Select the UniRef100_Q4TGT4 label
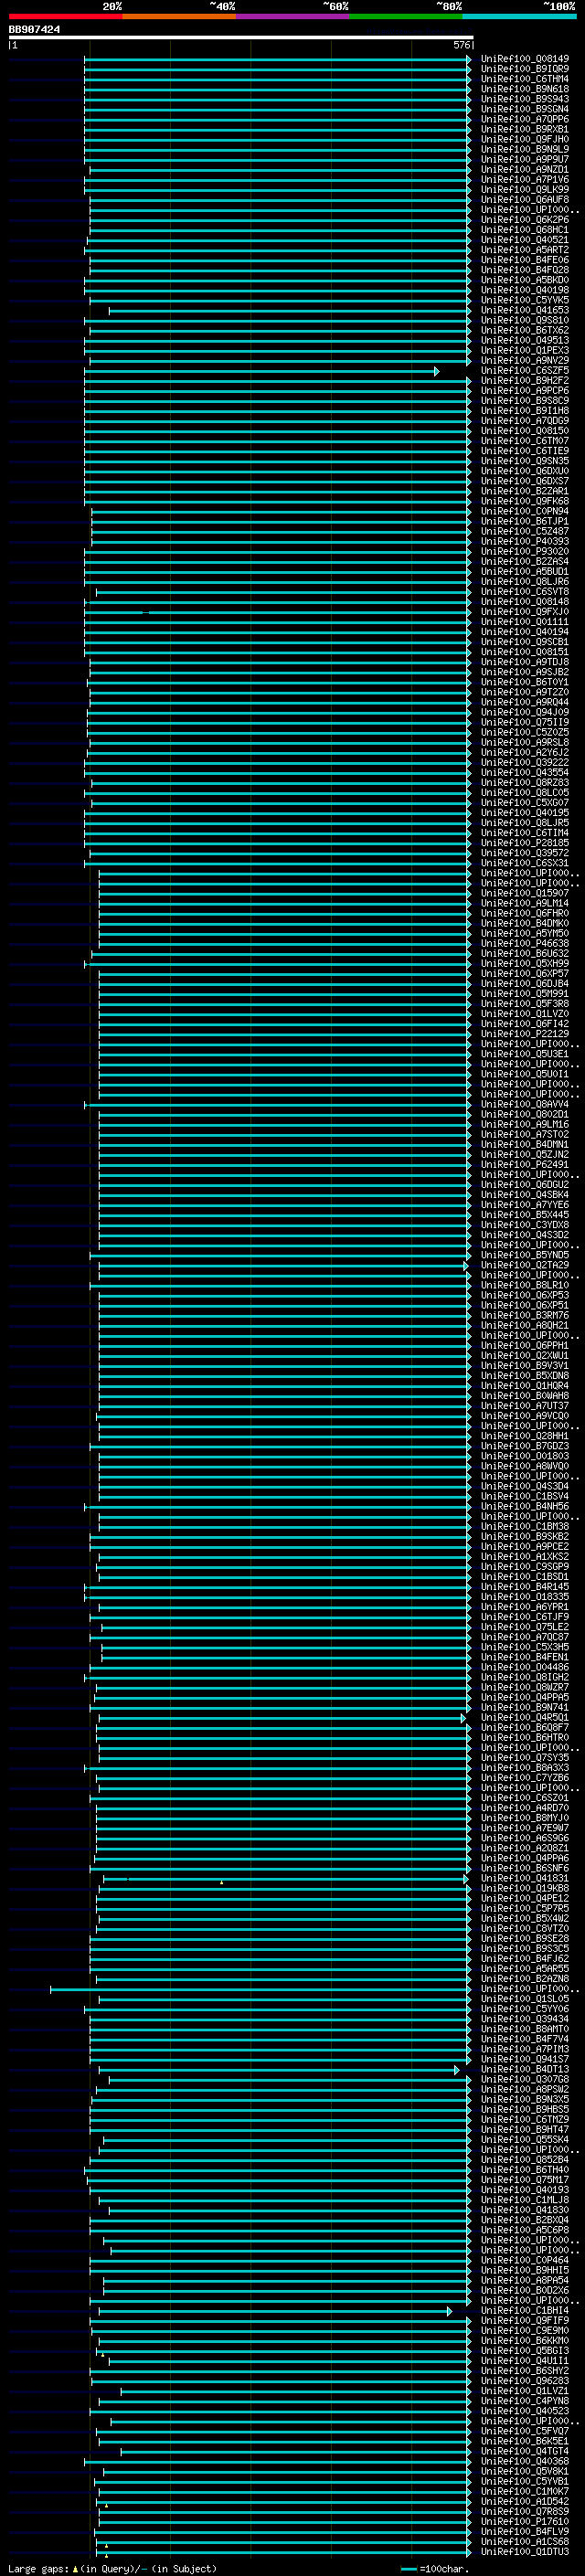This screenshot has height=2576, width=585. [x=525, y=2452]
